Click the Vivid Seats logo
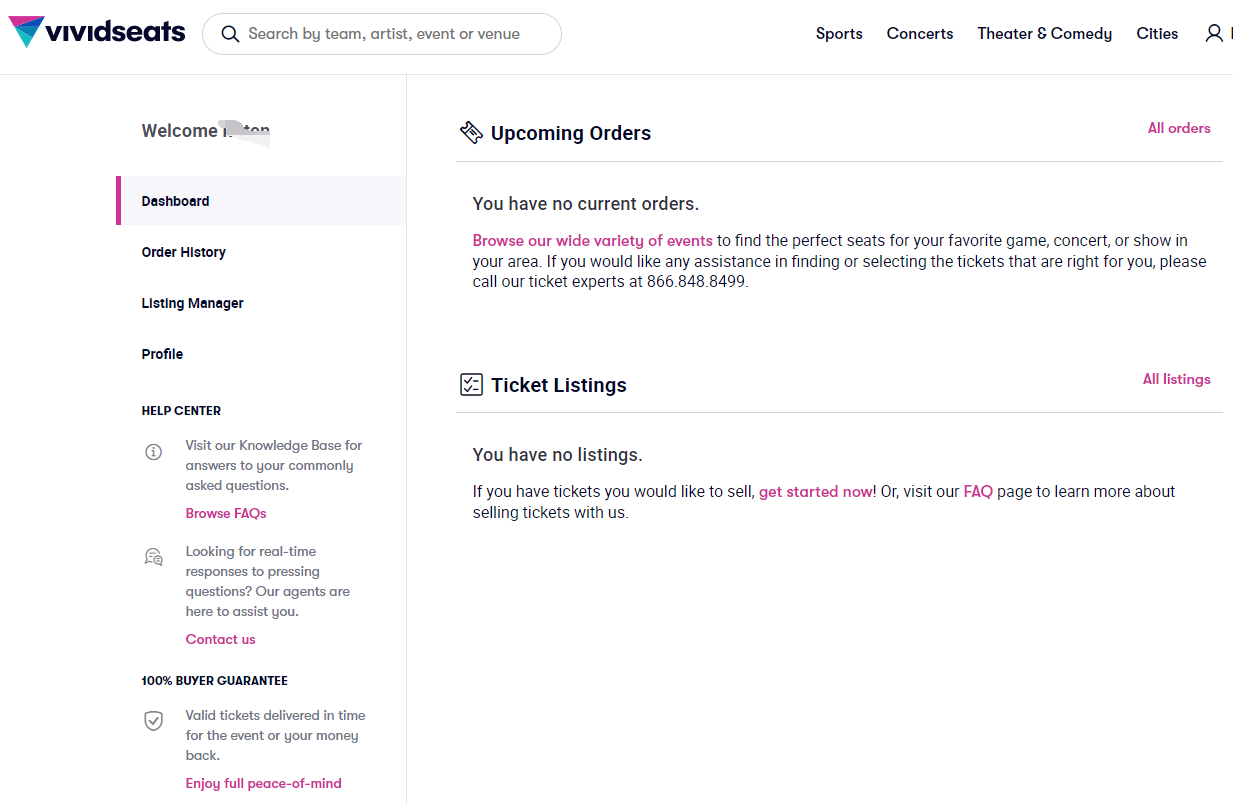The image size is (1233, 805). pos(97,32)
